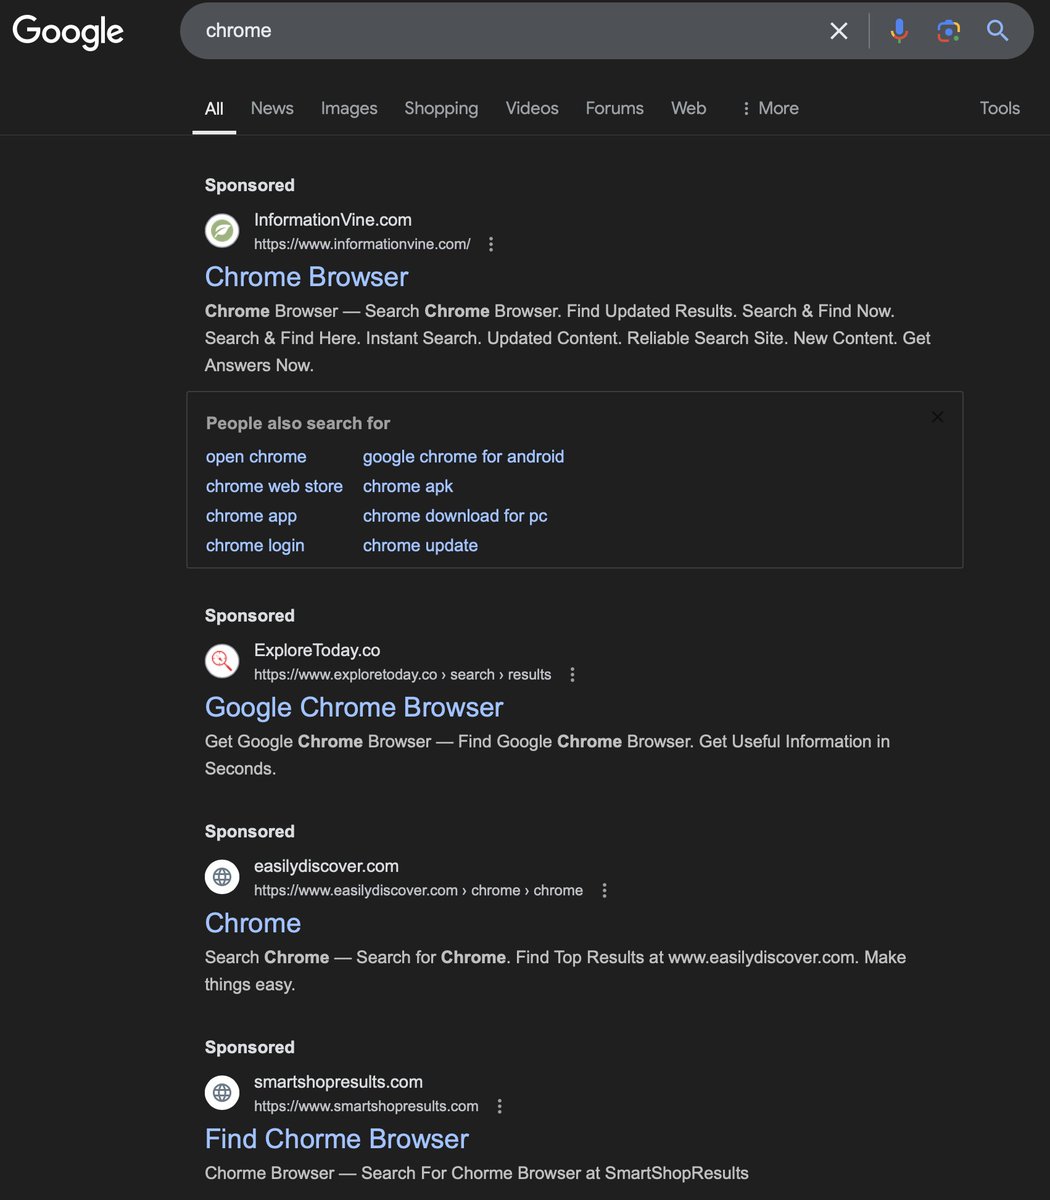Open the Chrome Browser ad headline

tap(307, 277)
